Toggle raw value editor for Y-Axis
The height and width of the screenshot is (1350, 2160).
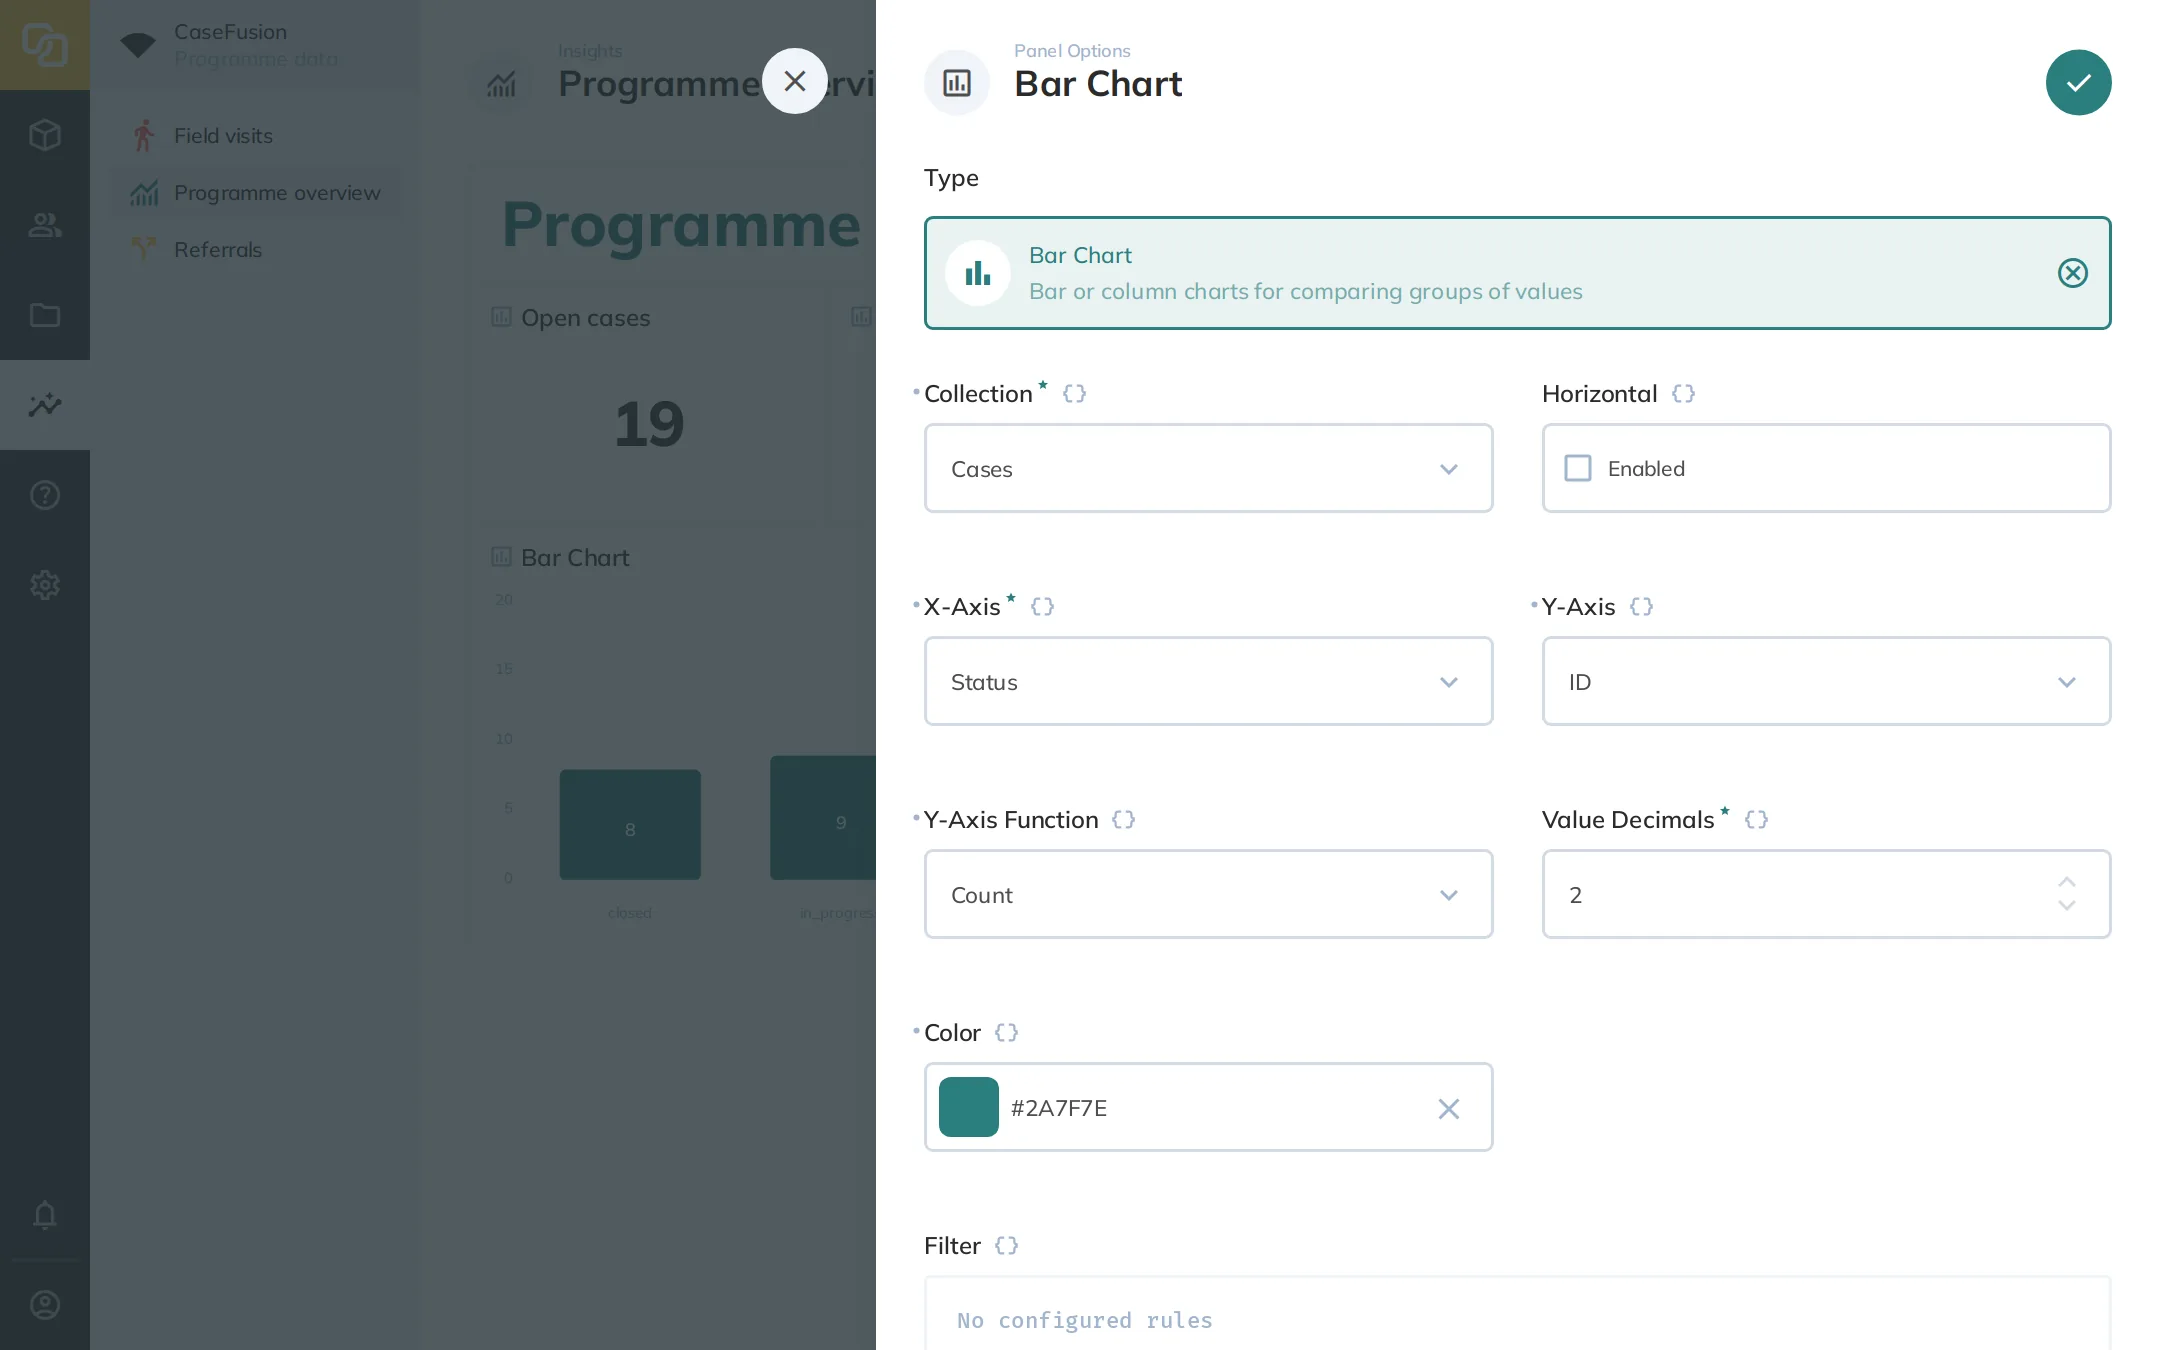pos(1641,606)
